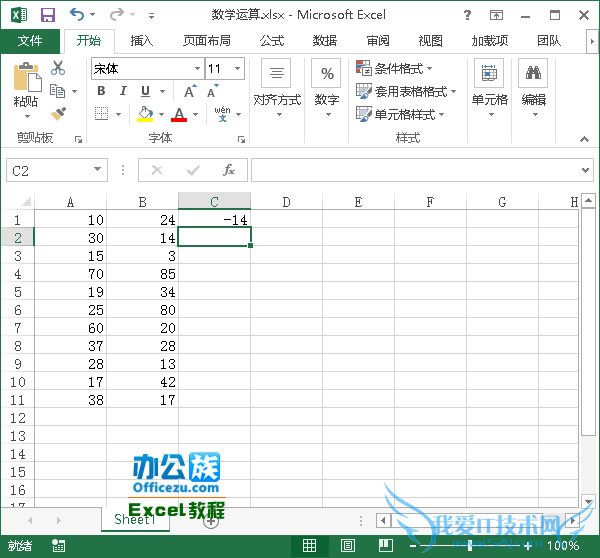Open the 文件 file menu button
600x558 pixels.
(x=30, y=41)
